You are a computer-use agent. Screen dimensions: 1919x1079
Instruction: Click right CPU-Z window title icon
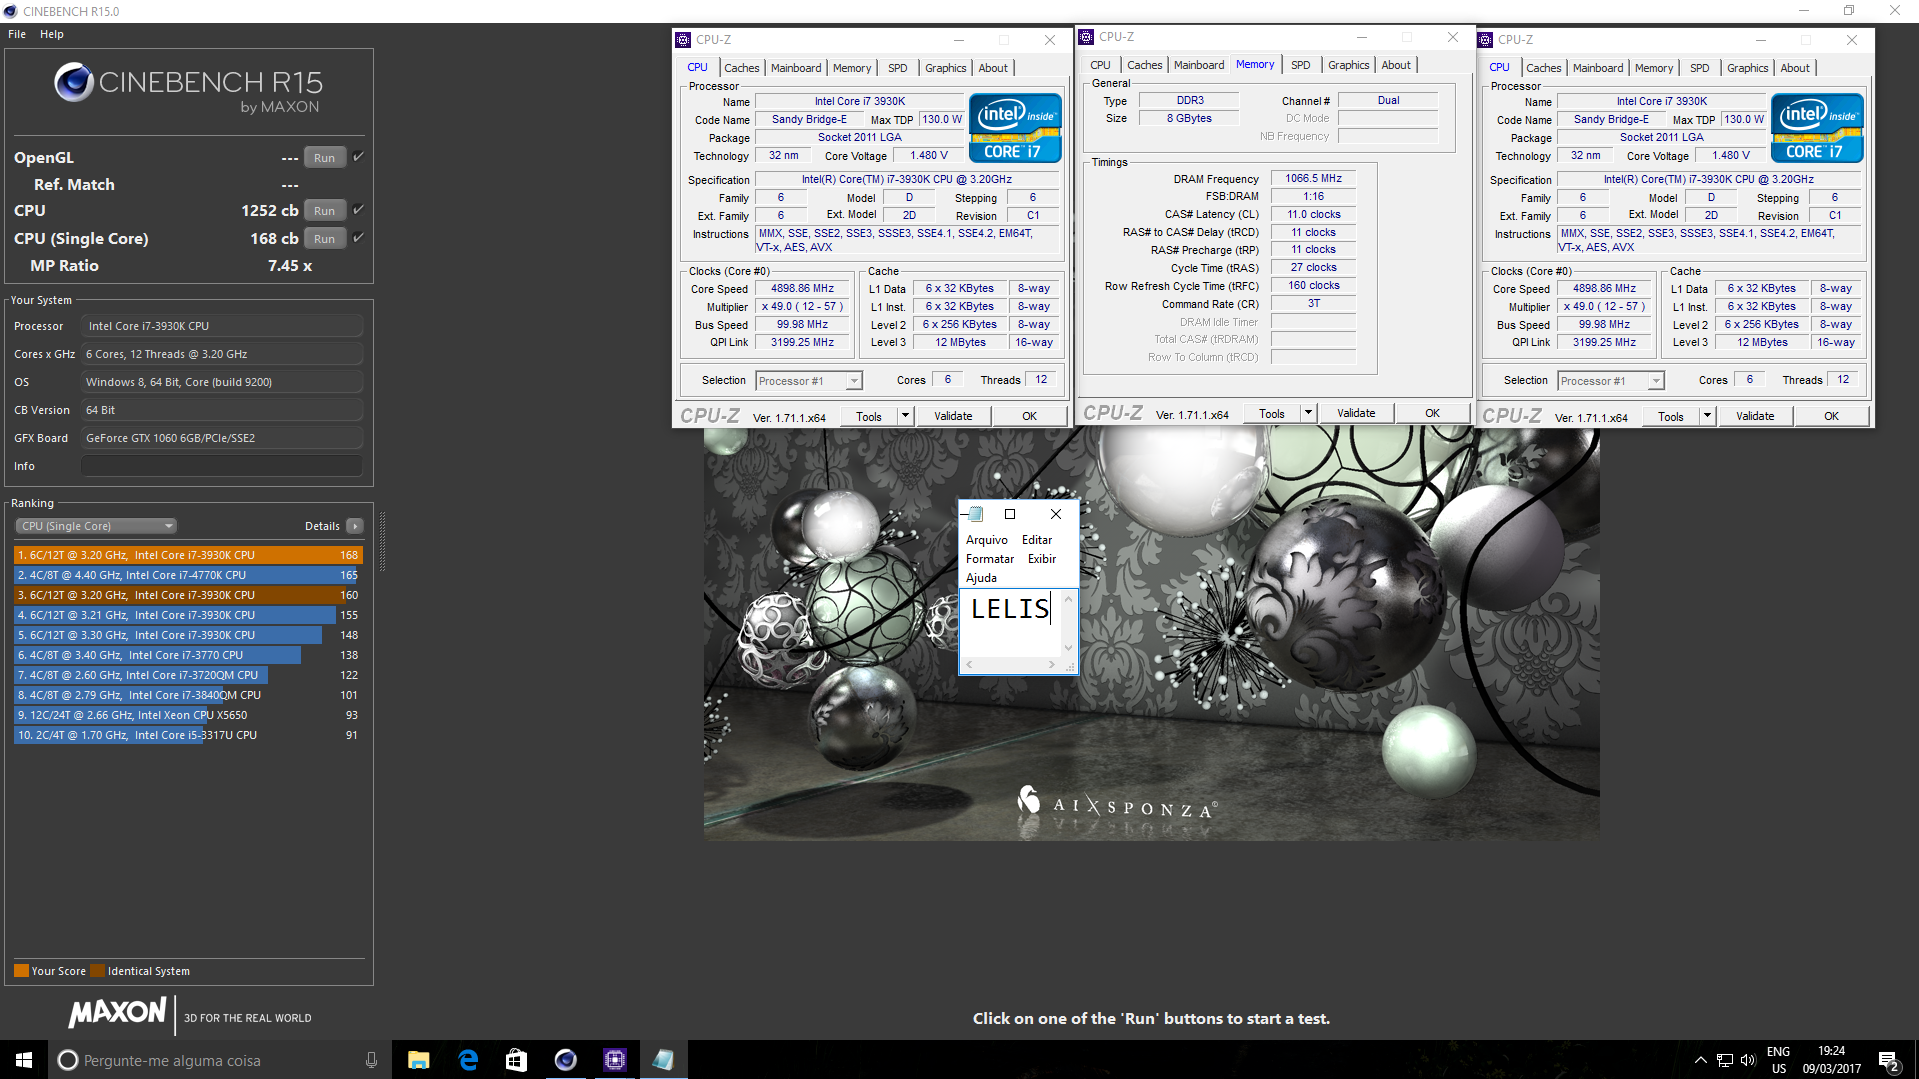coord(1485,40)
